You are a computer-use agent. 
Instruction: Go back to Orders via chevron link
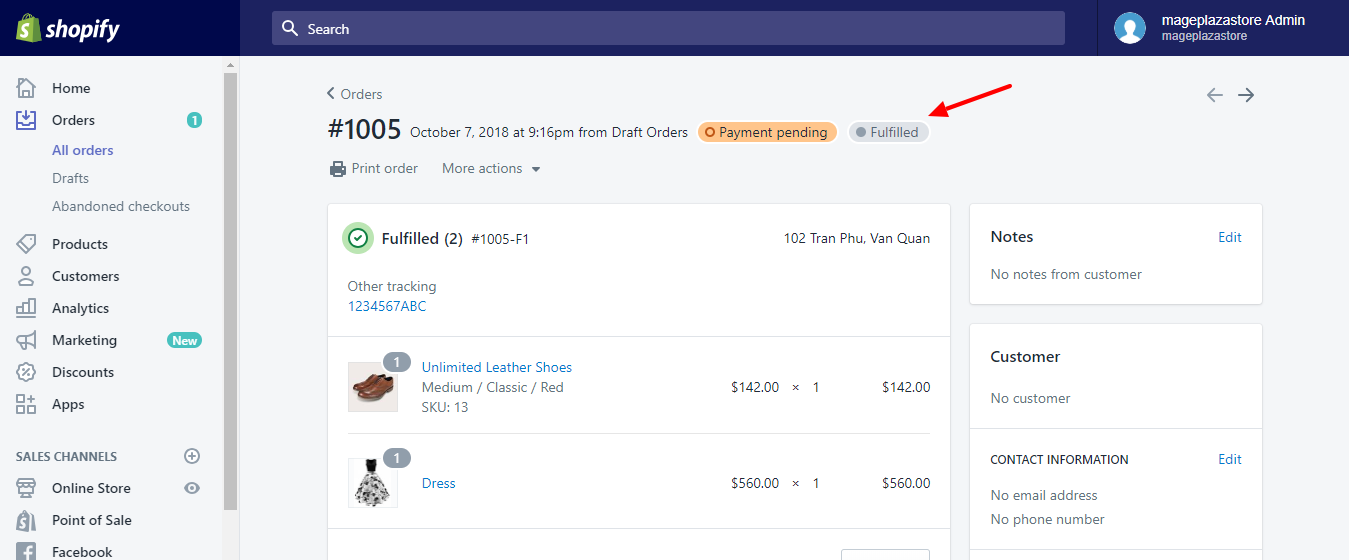point(355,94)
